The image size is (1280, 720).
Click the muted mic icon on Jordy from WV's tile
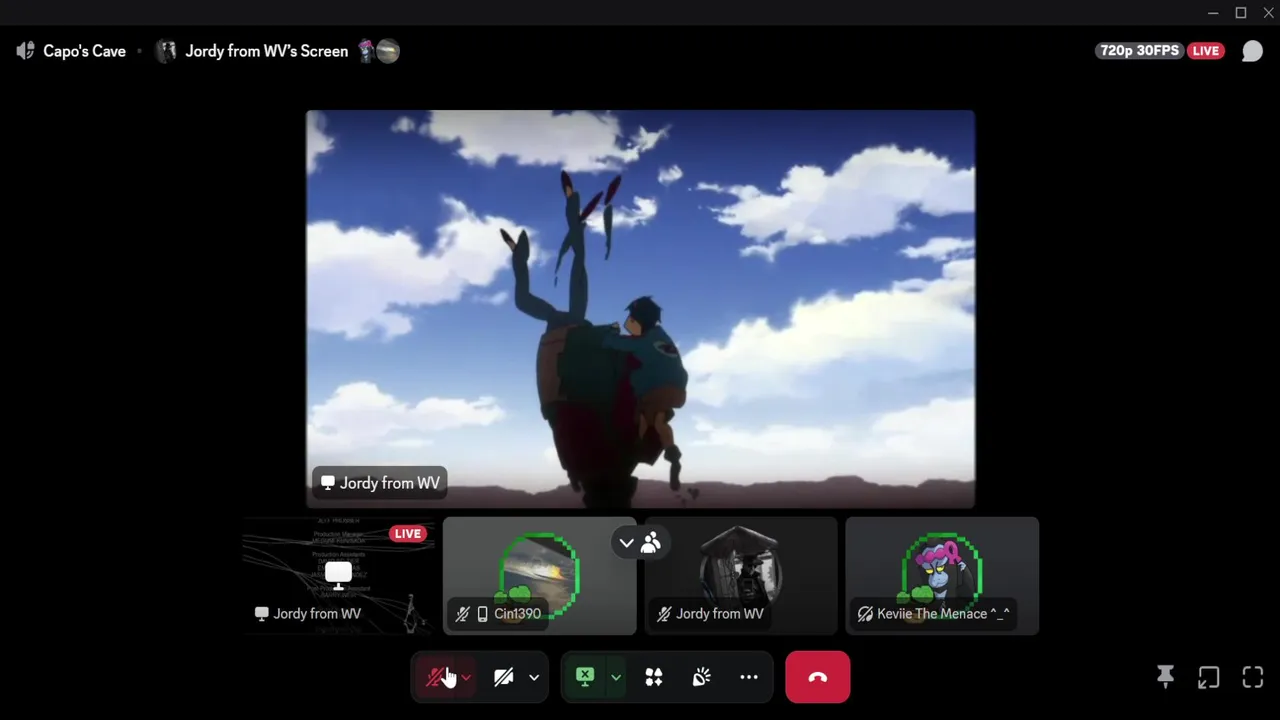pos(664,614)
